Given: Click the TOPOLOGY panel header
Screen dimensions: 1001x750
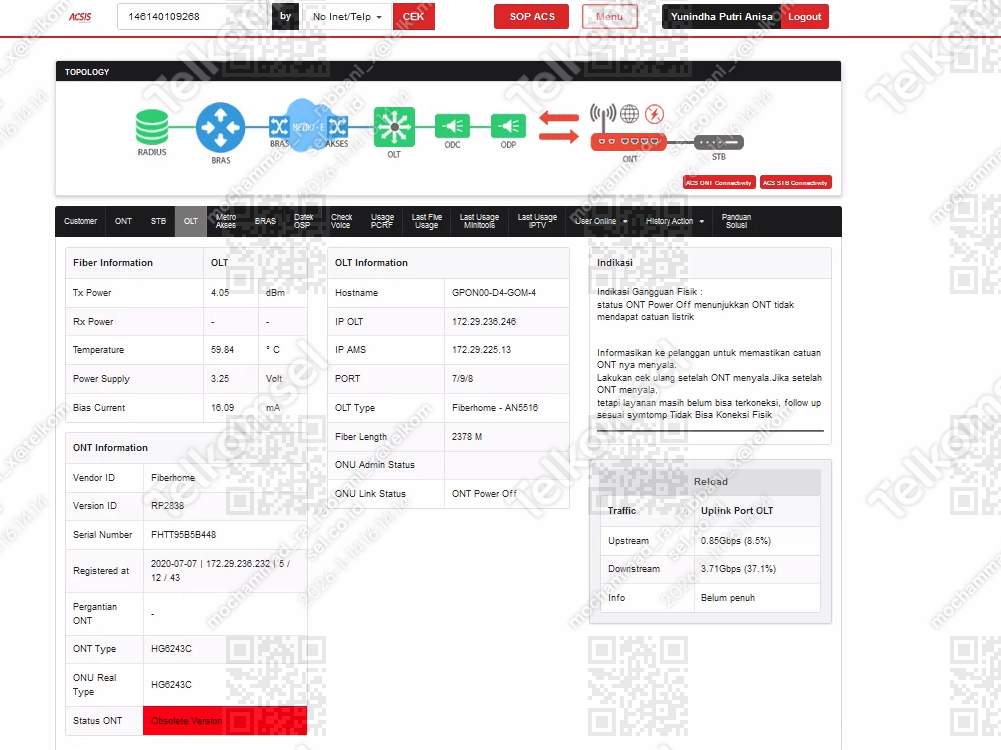Looking at the screenshot, I should pyautogui.click(x=448, y=71).
